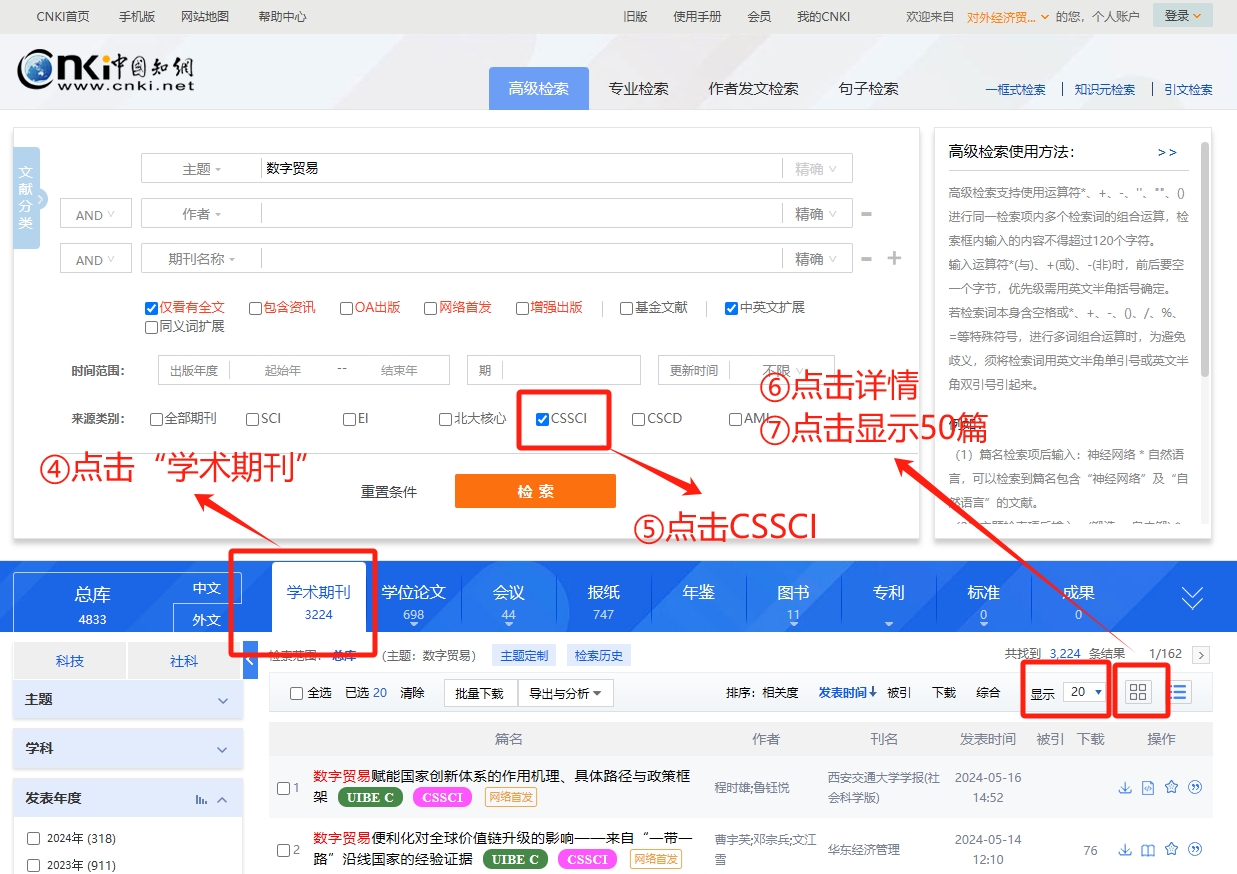
Task: Click the 起始年 input field
Action: 283,370
